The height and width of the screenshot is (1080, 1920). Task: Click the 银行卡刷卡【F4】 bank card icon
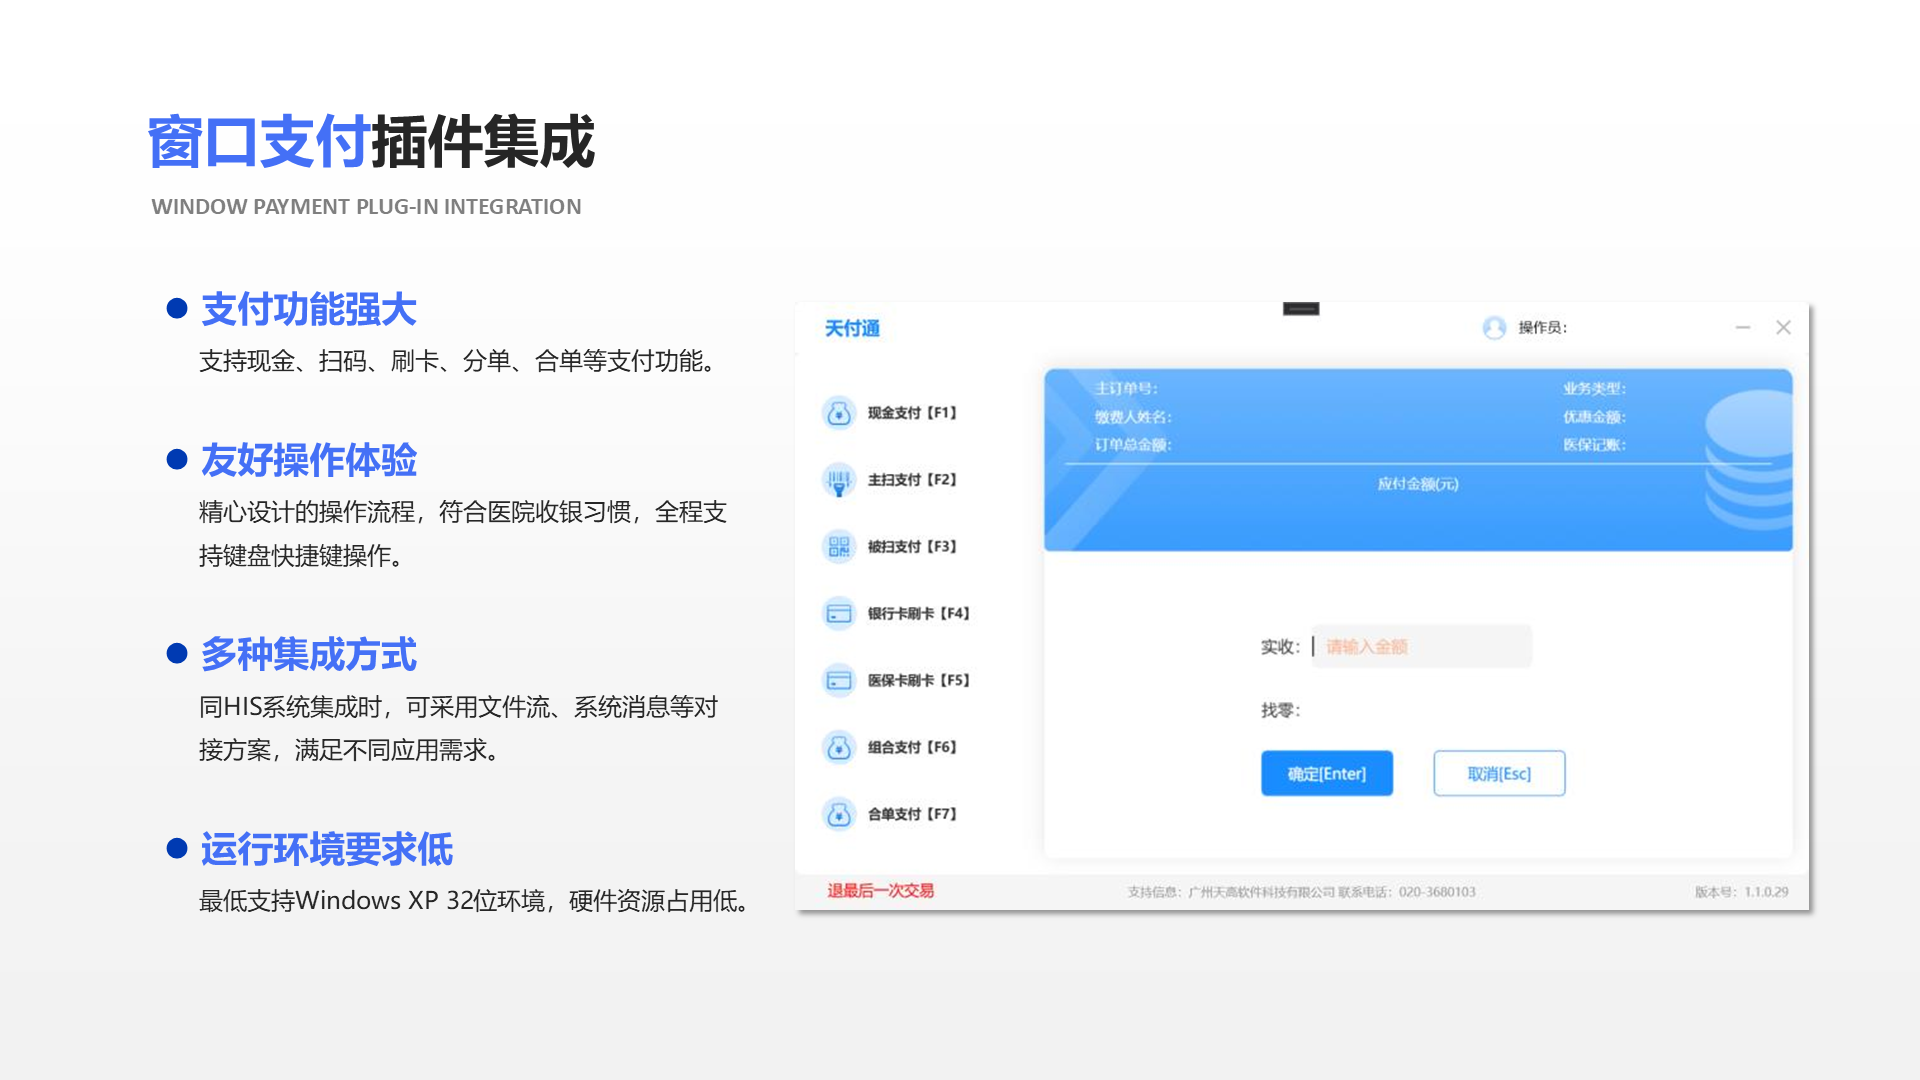coord(839,613)
